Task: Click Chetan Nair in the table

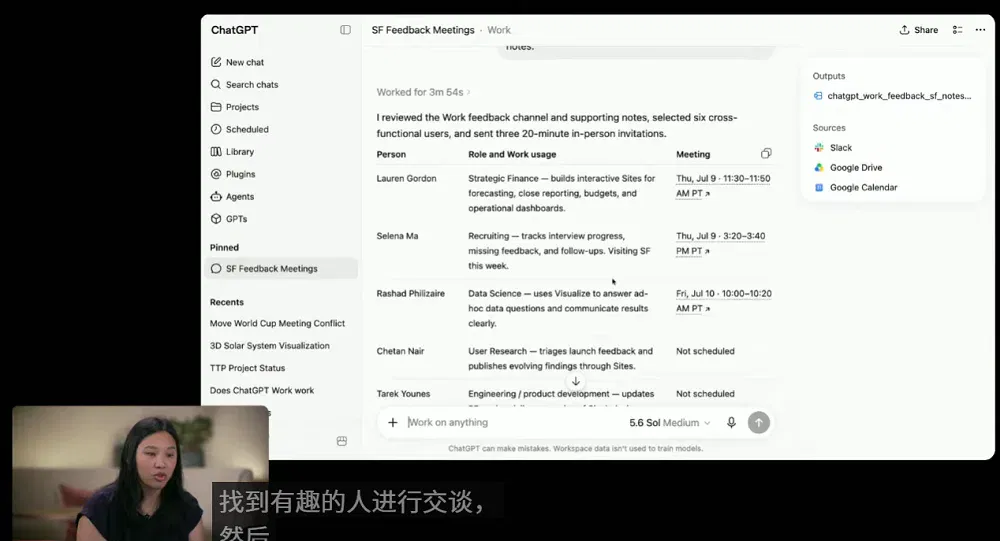Action: 401,351
